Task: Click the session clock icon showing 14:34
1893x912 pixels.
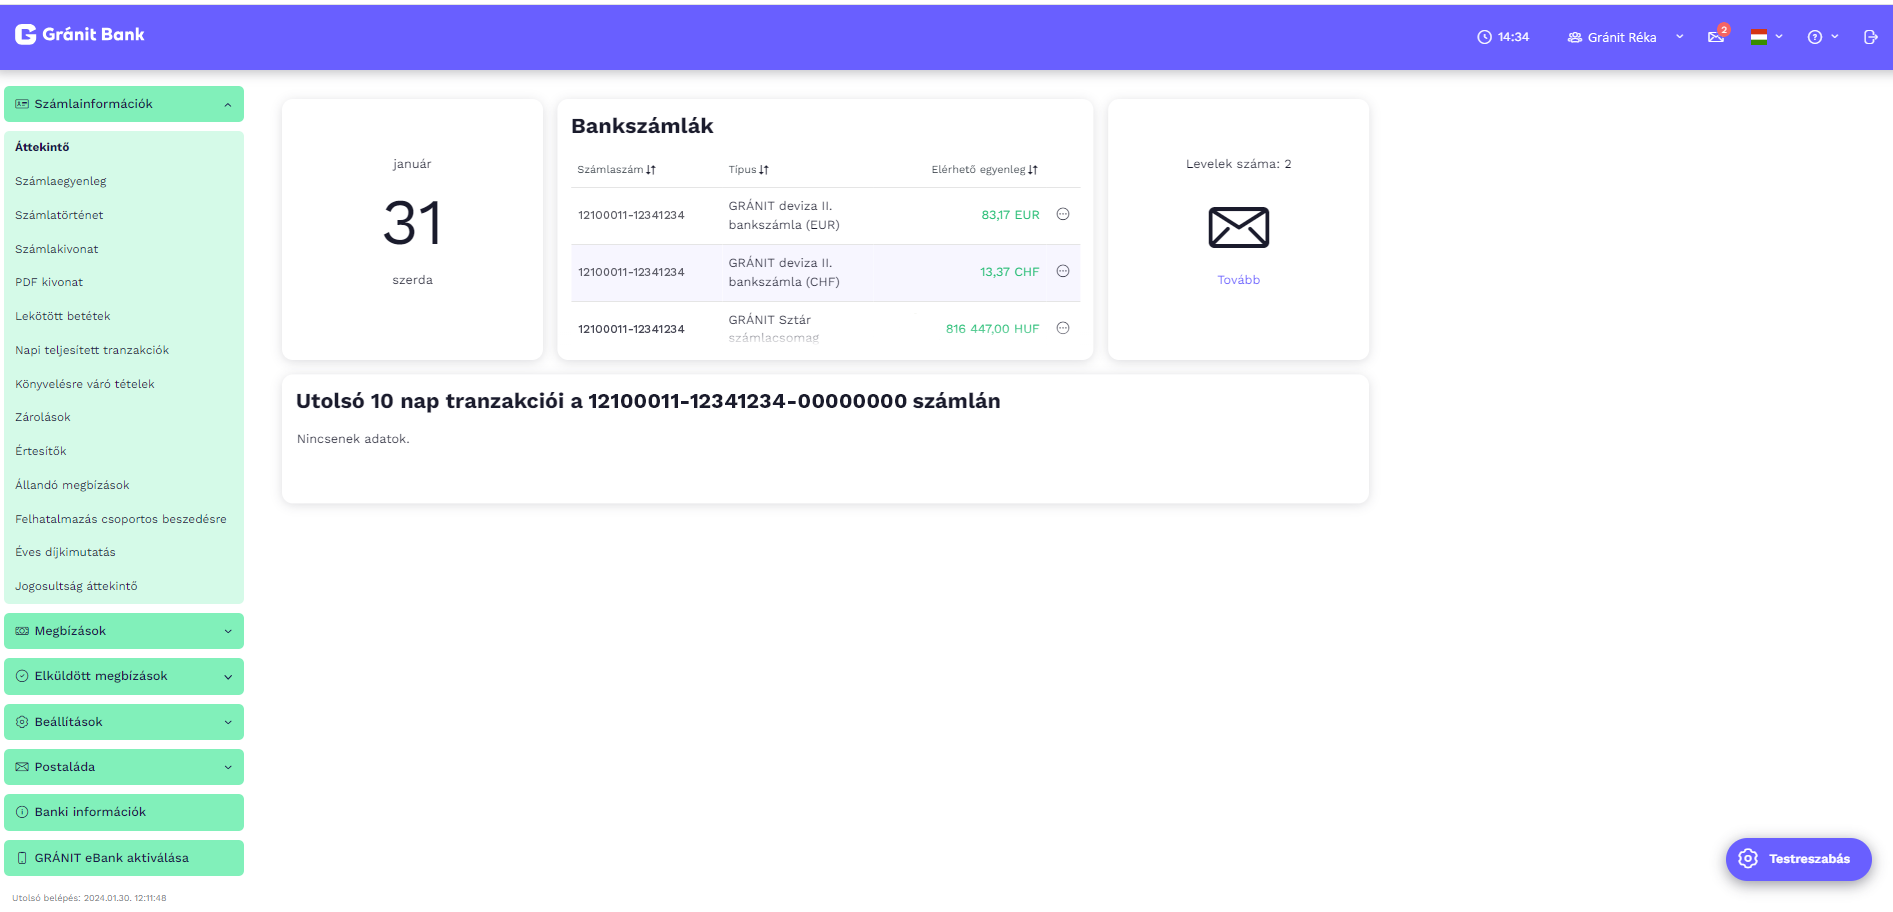Action: click(1484, 37)
